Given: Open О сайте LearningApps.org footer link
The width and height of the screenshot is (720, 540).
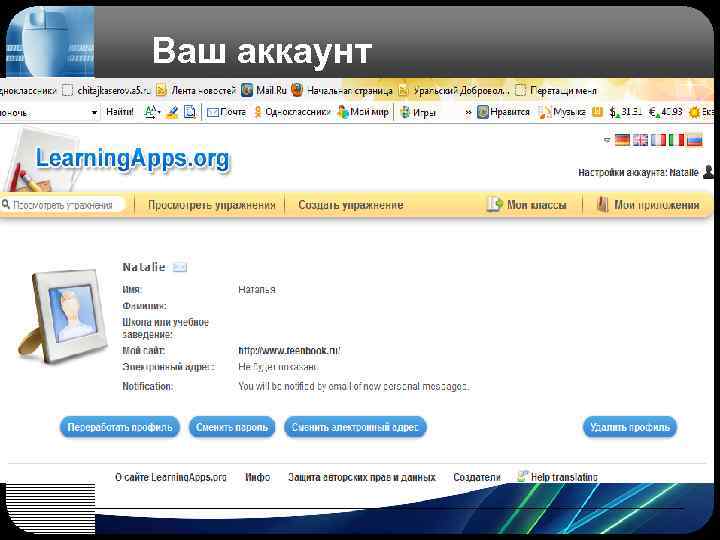Looking at the screenshot, I should coord(171,478).
